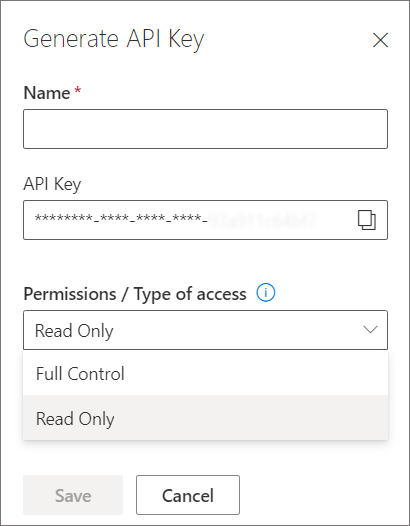Click the Name field label
The image size is (410, 526).
(x=47, y=92)
